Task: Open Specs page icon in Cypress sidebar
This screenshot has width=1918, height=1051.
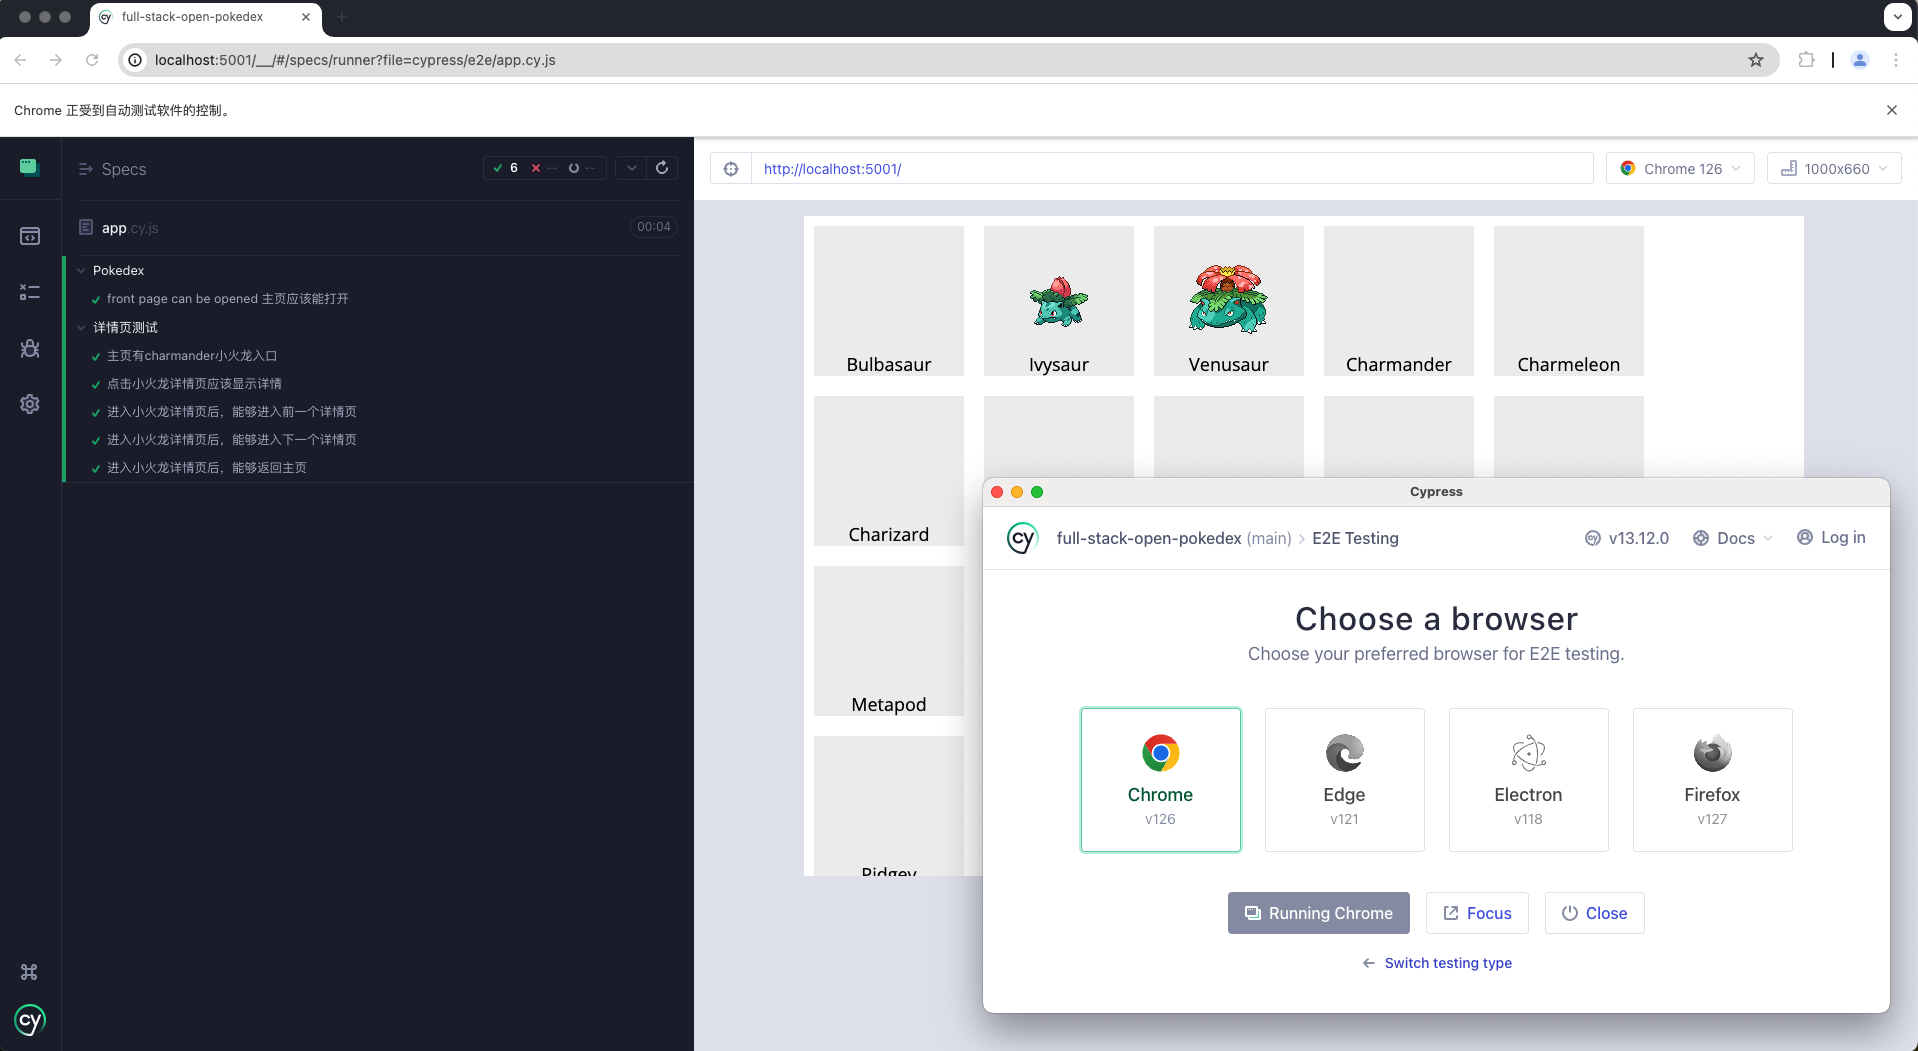Action: 30,236
